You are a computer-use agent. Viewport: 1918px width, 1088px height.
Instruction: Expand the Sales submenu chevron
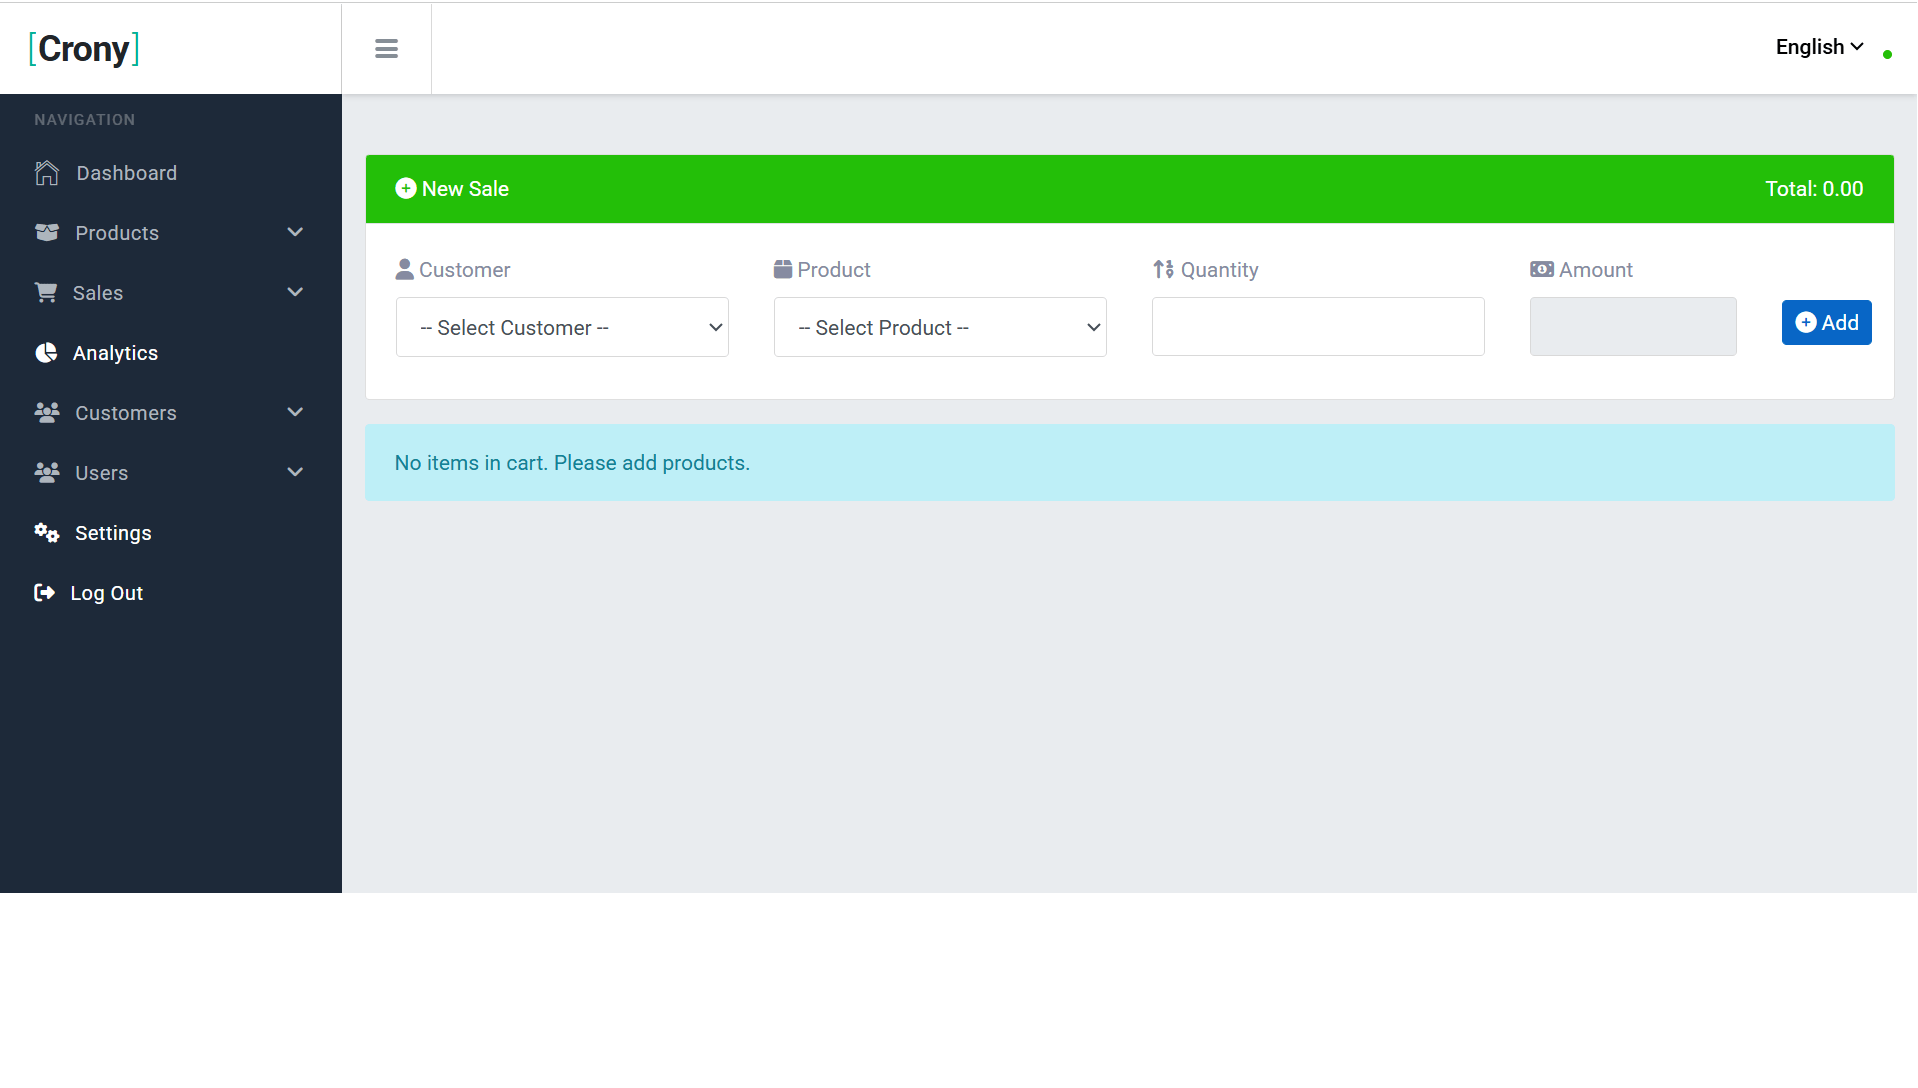click(295, 292)
